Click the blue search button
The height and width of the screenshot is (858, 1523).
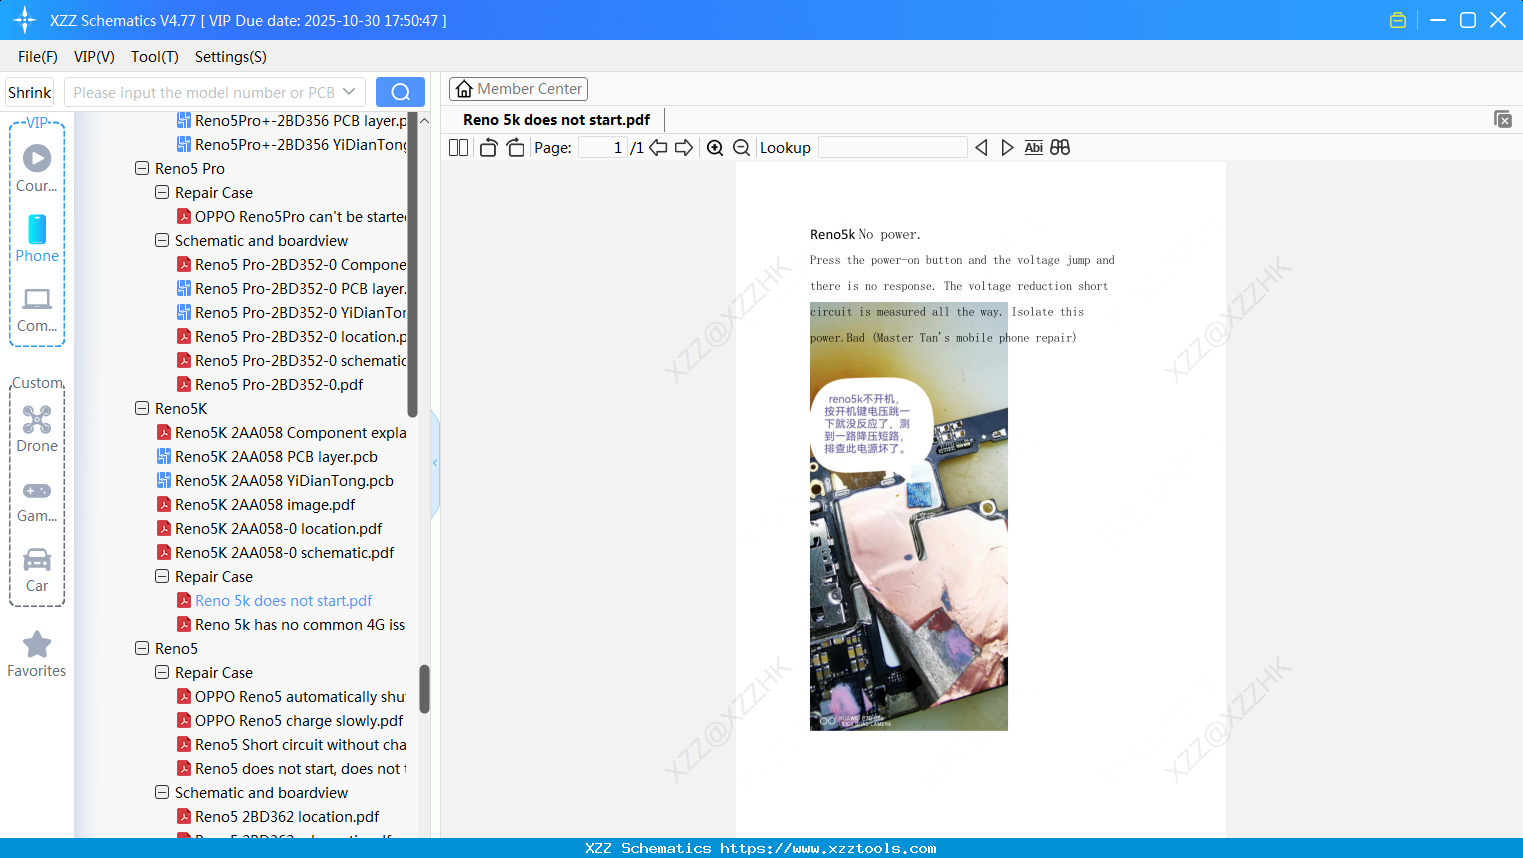point(400,92)
